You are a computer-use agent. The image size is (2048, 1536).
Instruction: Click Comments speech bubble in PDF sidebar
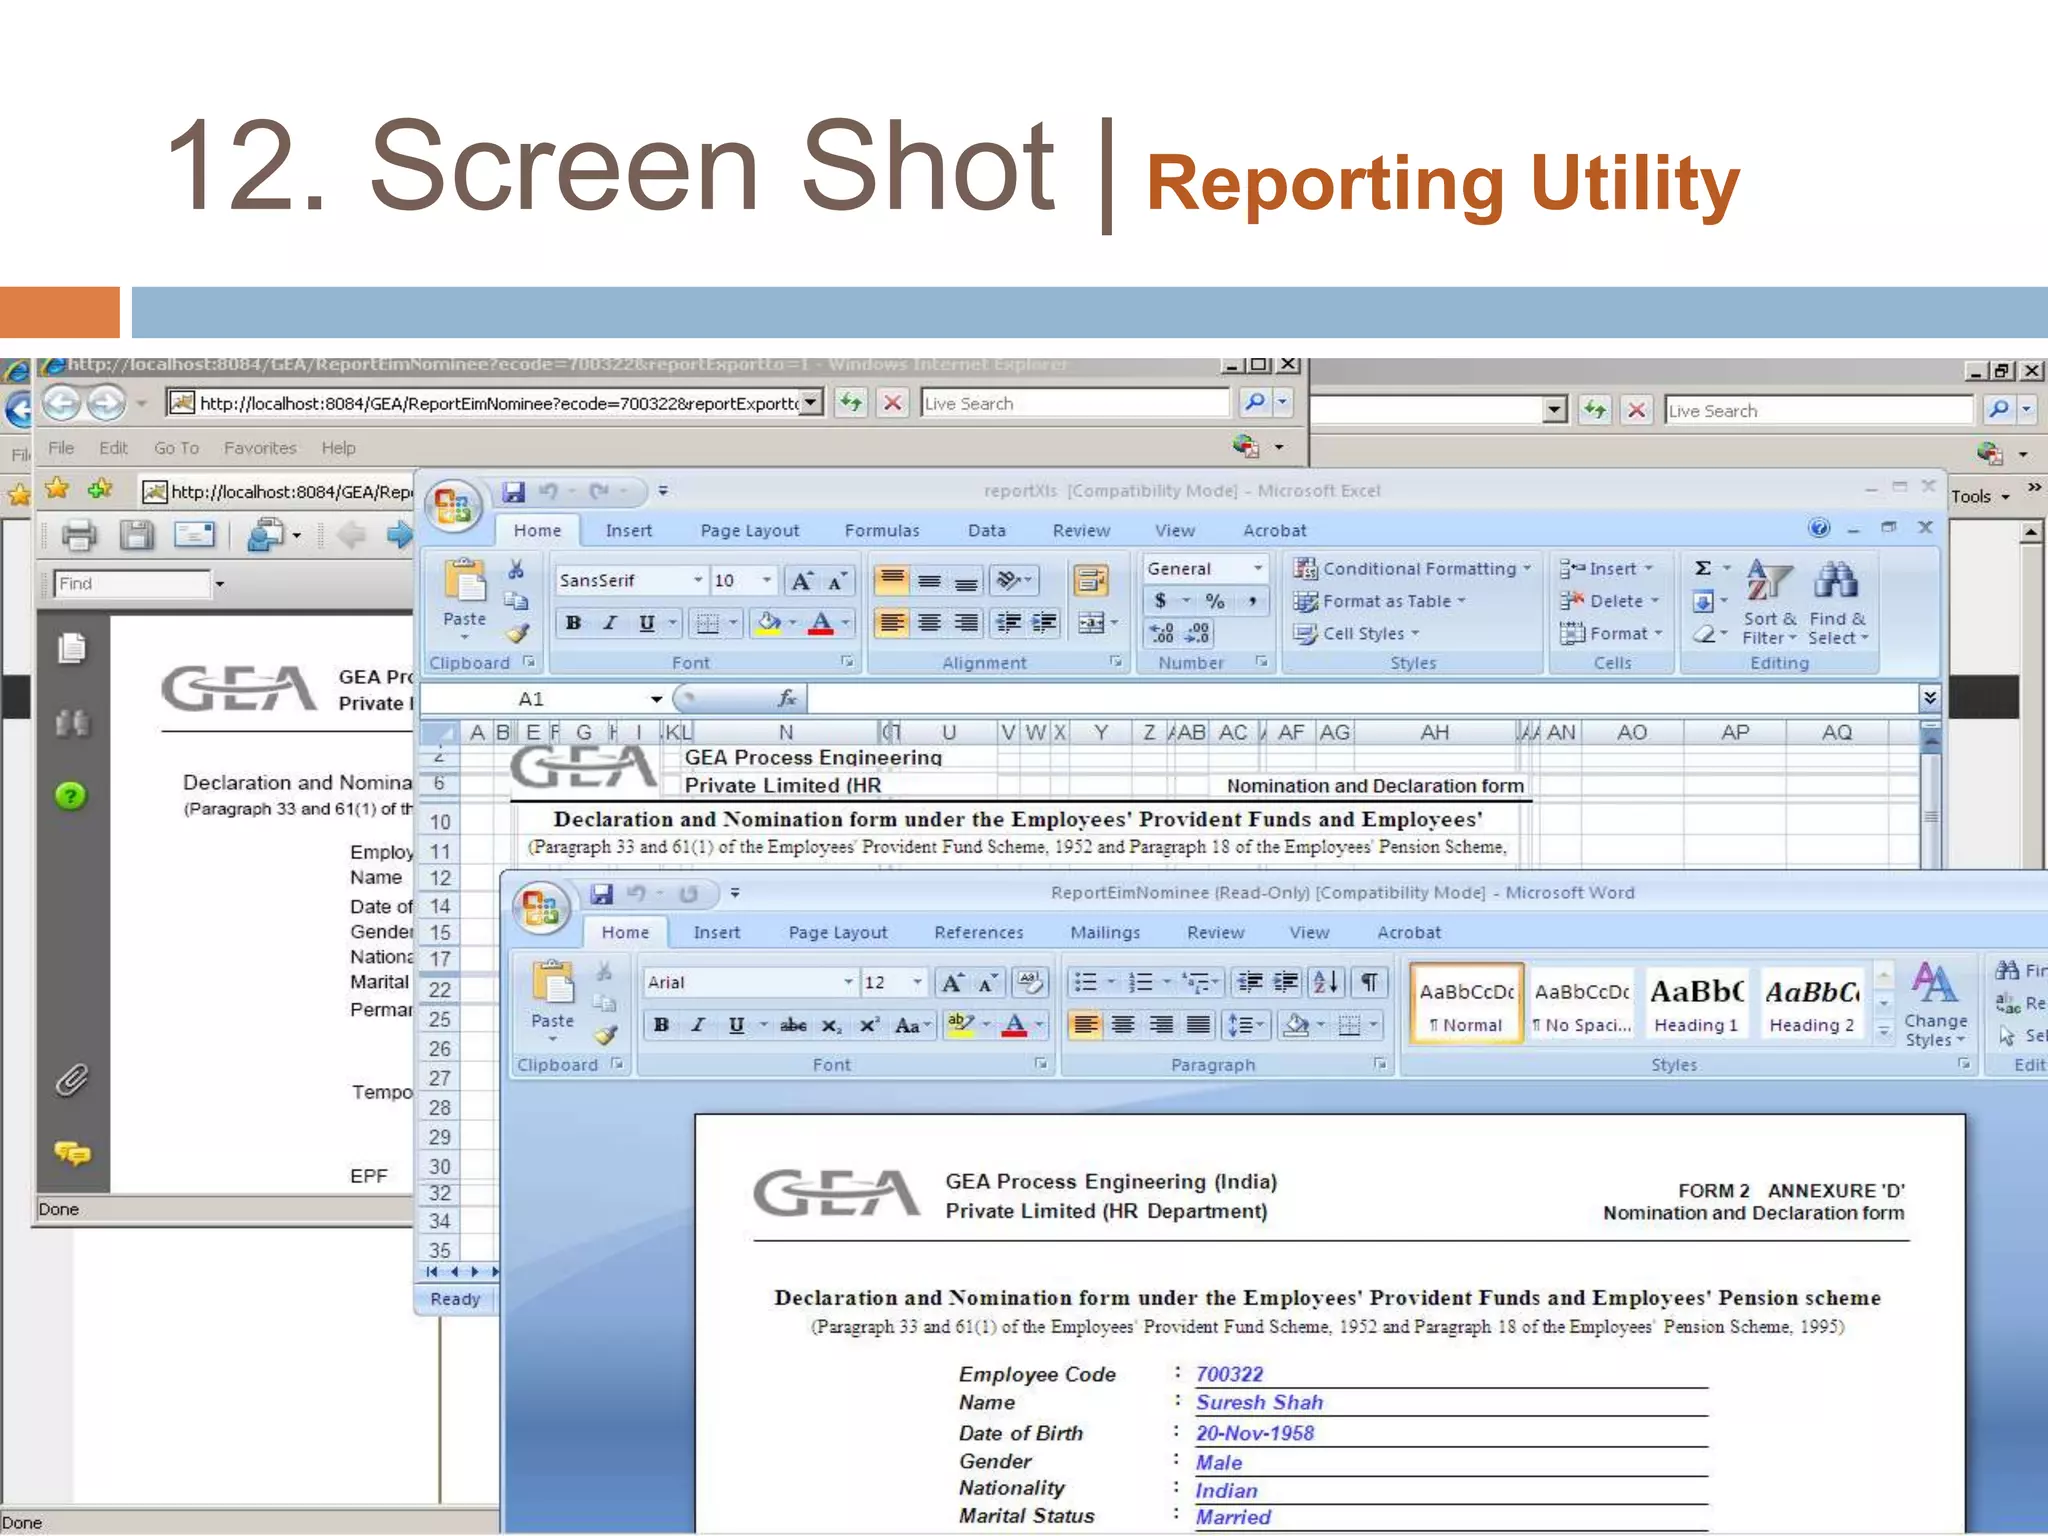[72, 1153]
